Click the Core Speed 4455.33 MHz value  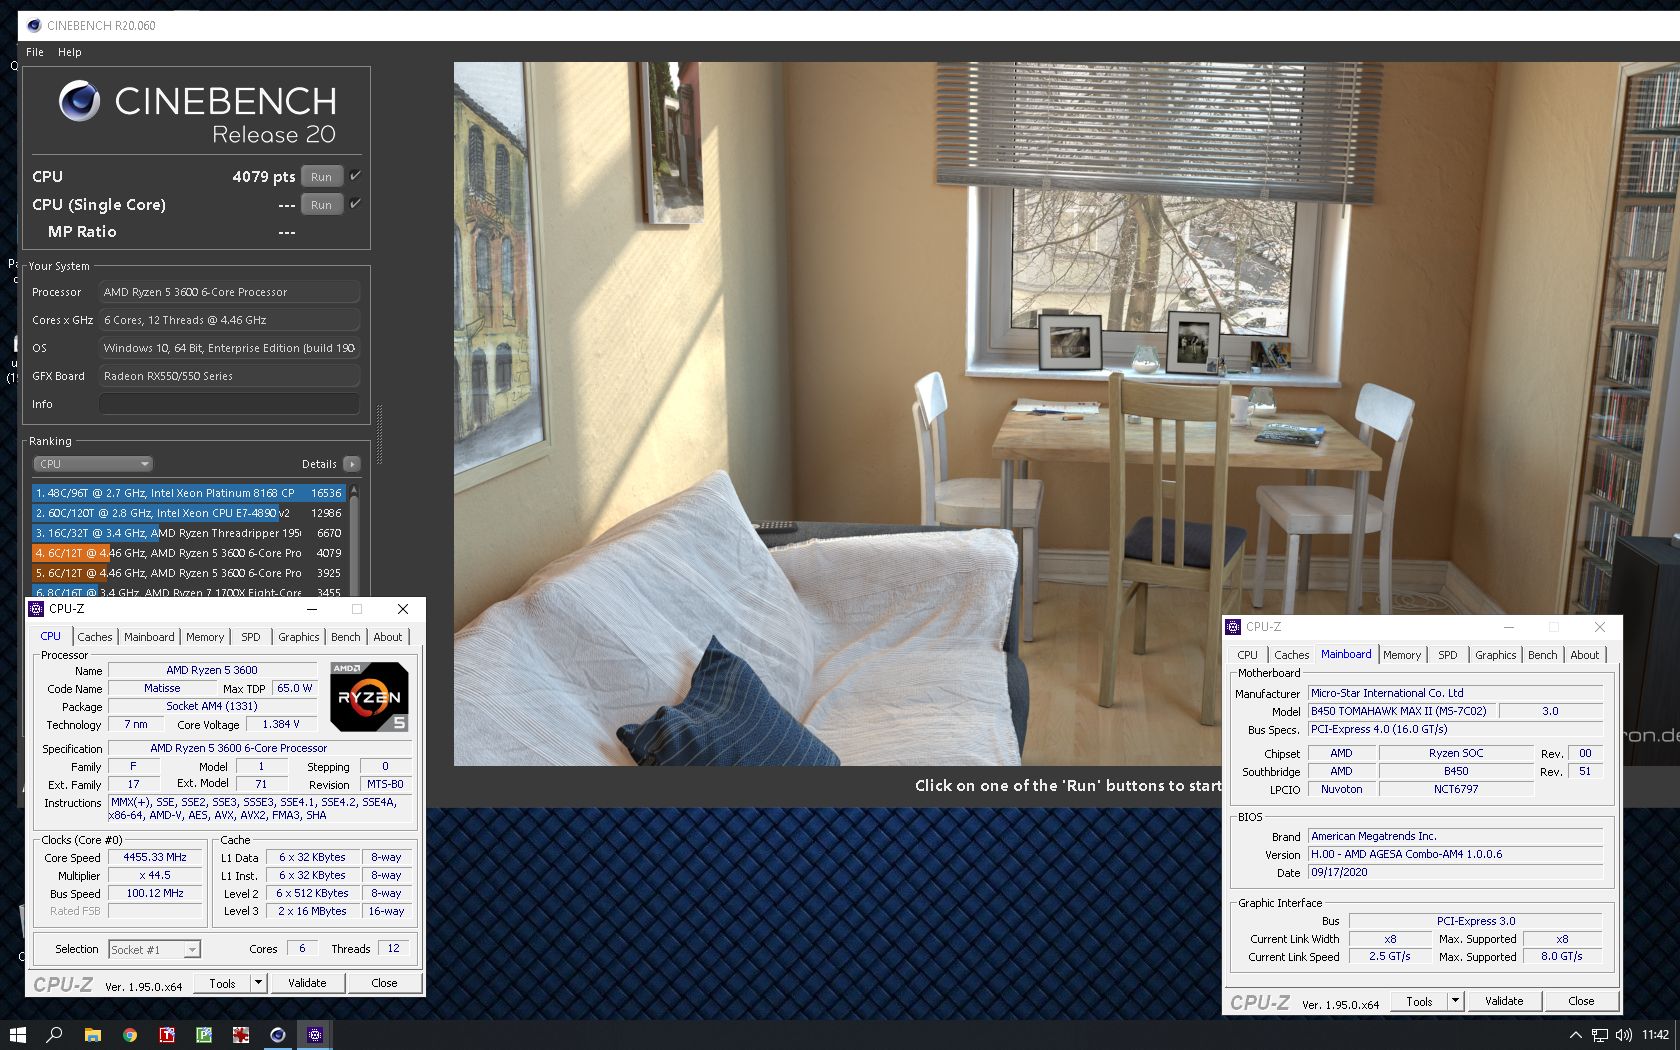tap(155, 857)
